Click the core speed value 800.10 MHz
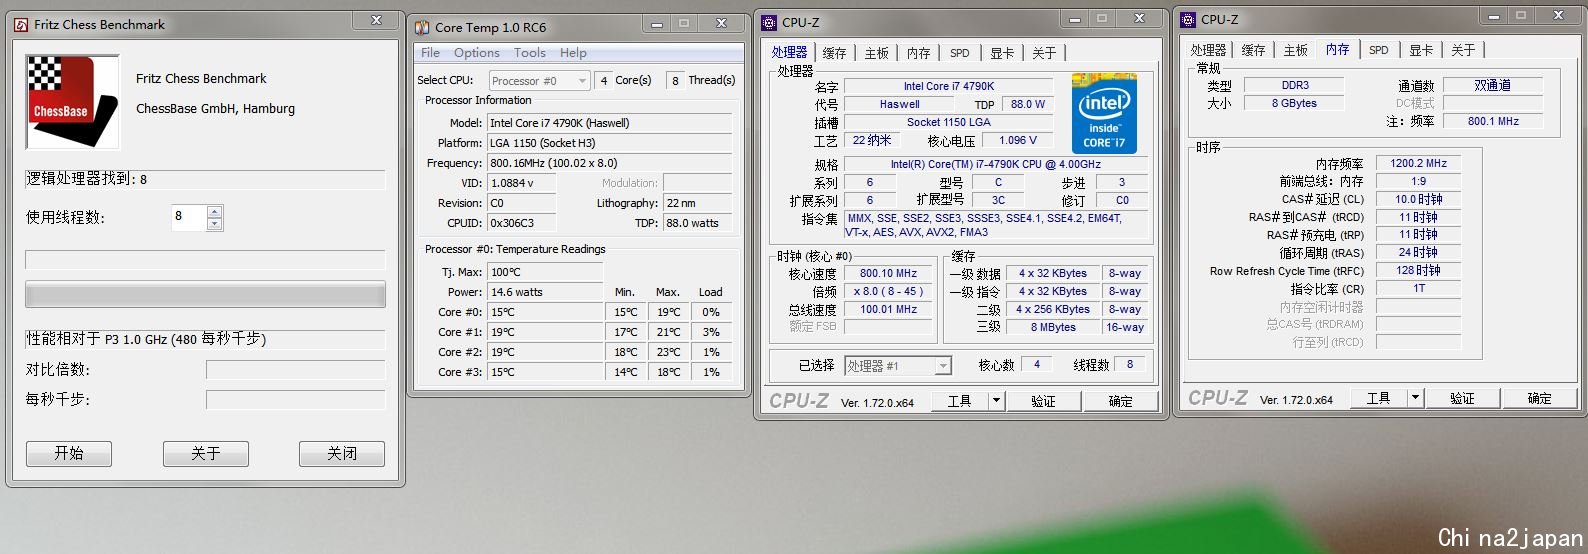The width and height of the screenshot is (1588, 554). point(889,273)
